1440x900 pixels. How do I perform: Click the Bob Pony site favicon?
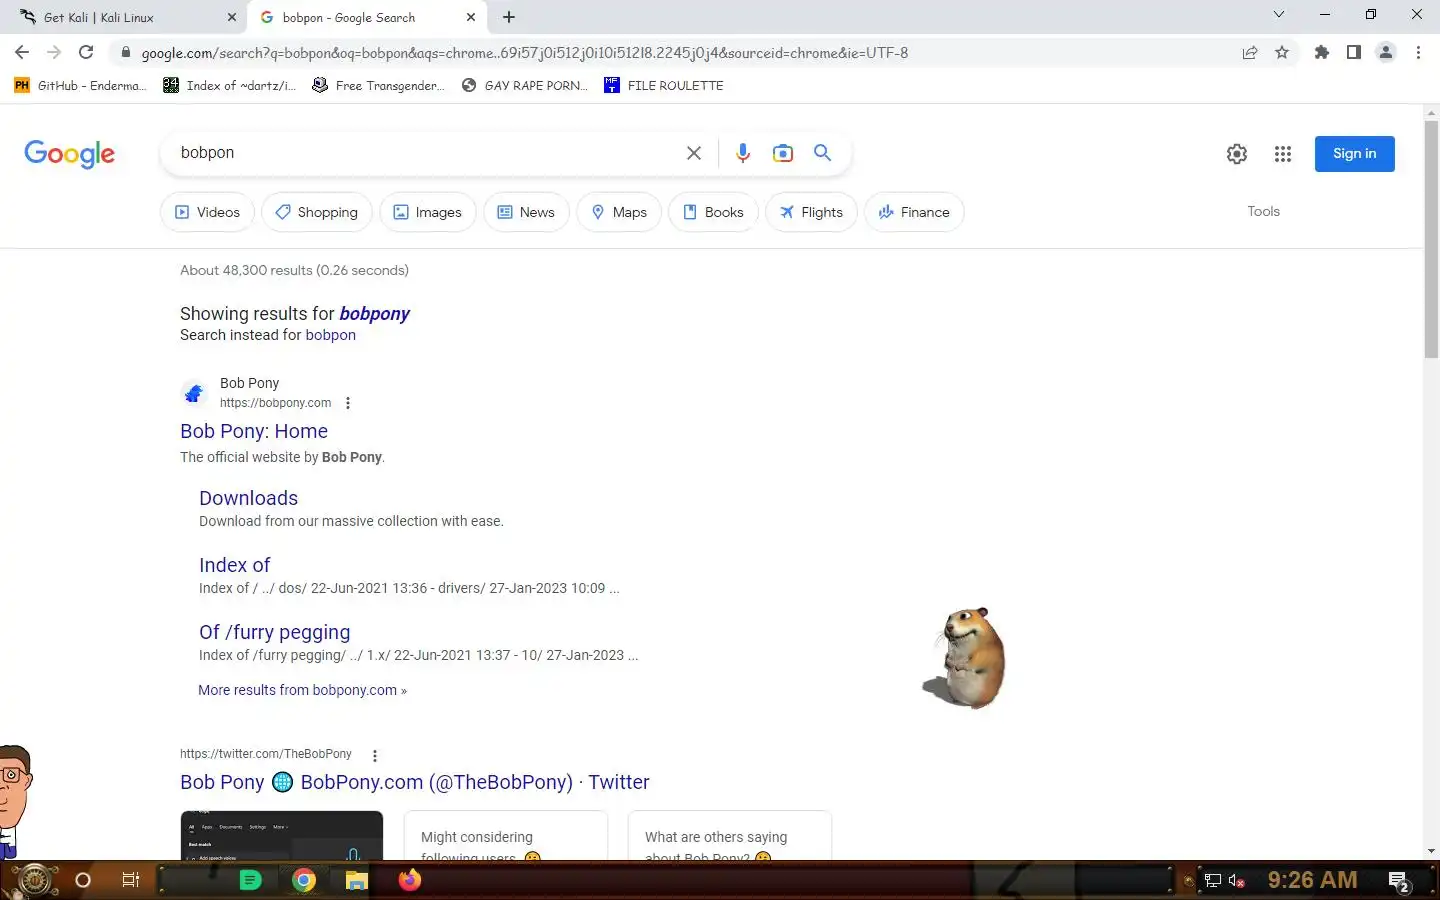coord(194,393)
